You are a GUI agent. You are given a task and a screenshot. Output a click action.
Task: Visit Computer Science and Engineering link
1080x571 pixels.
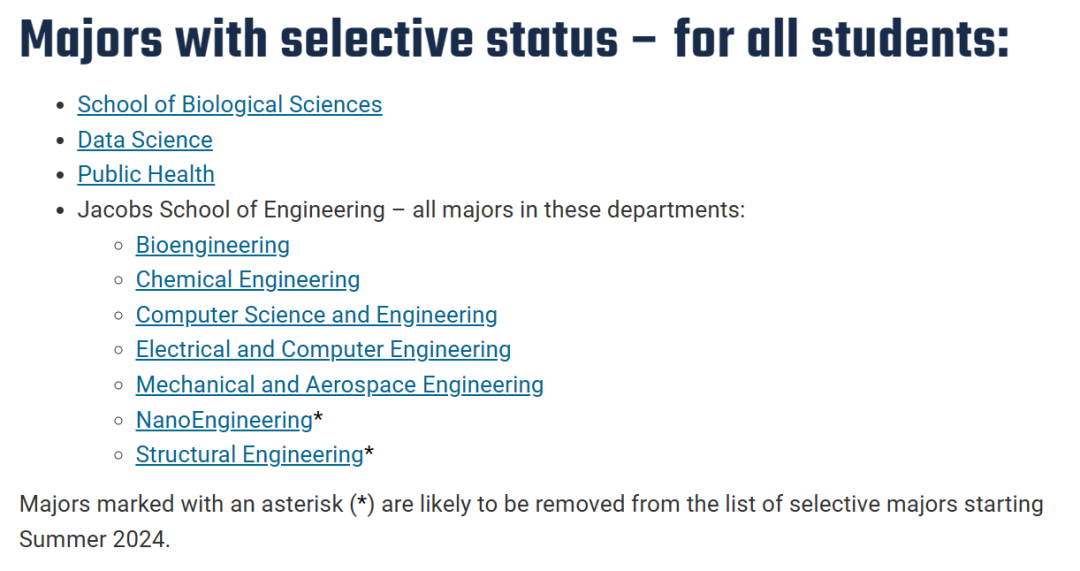(316, 315)
